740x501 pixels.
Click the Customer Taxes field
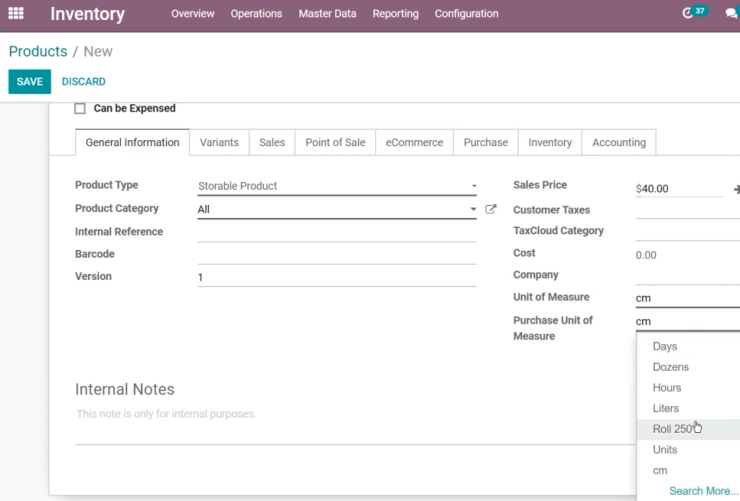(688, 210)
